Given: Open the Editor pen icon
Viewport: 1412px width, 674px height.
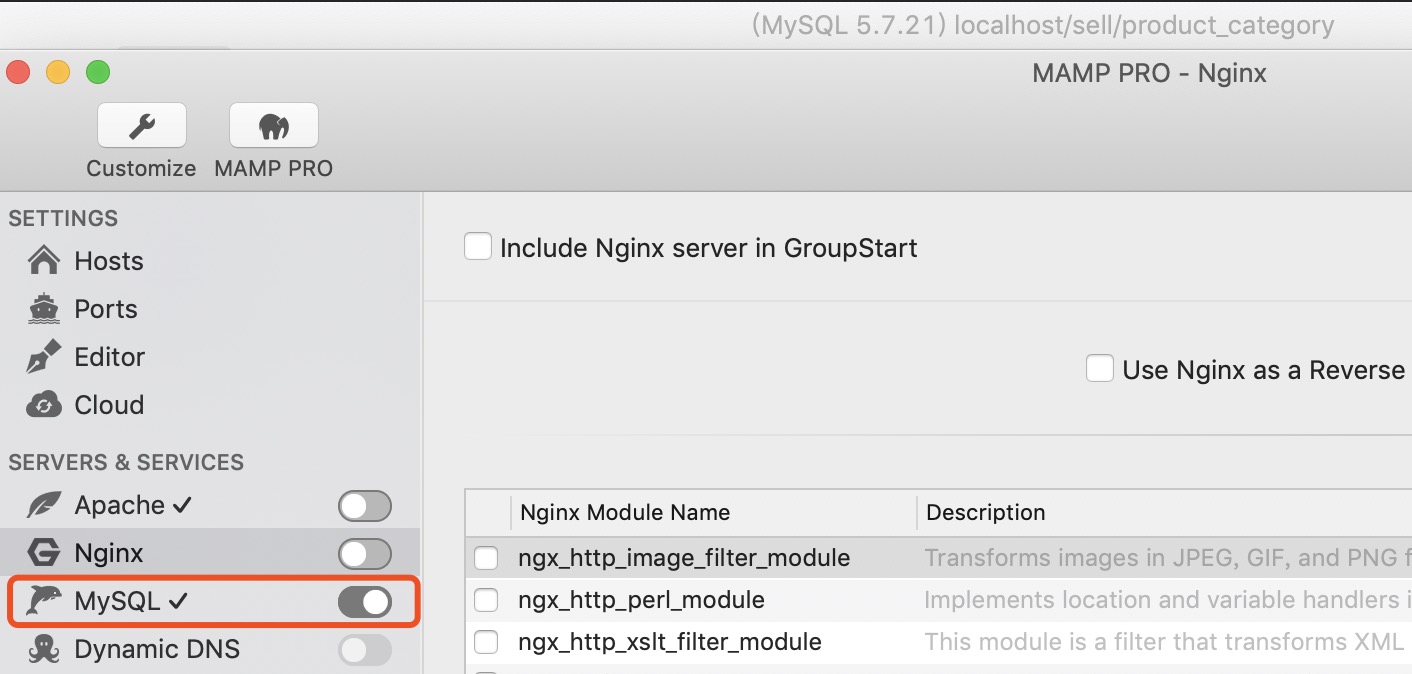Looking at the screenshot, I should coord(44,357).
